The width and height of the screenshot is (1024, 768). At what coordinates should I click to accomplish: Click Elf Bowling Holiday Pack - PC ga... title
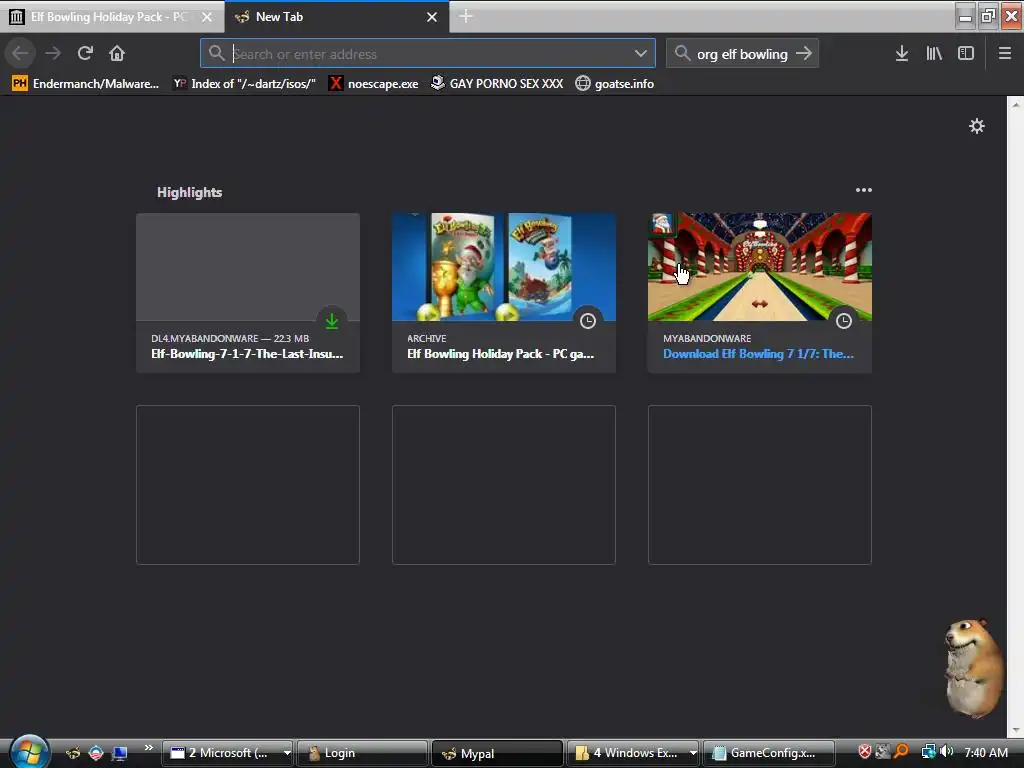[500, 354]
